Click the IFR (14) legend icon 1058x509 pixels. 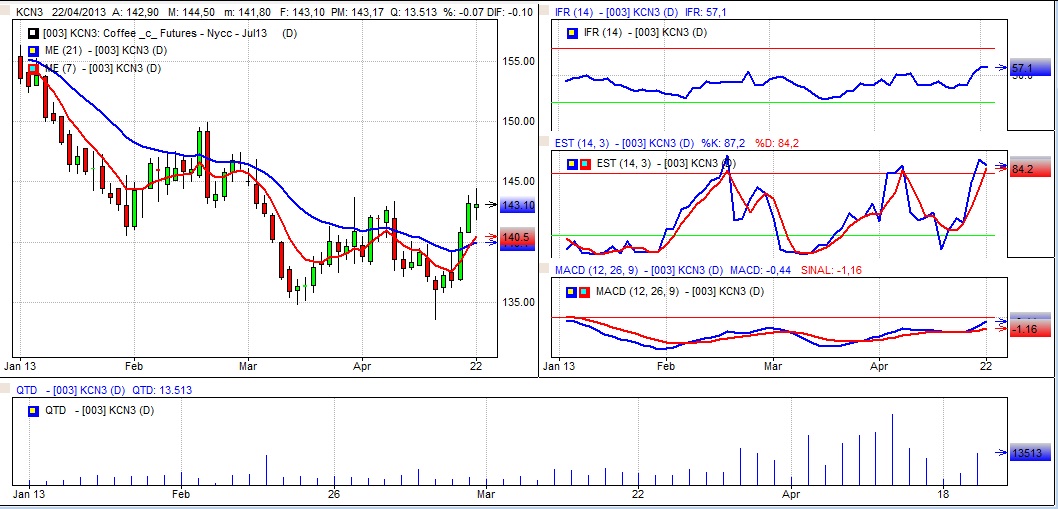571,33
